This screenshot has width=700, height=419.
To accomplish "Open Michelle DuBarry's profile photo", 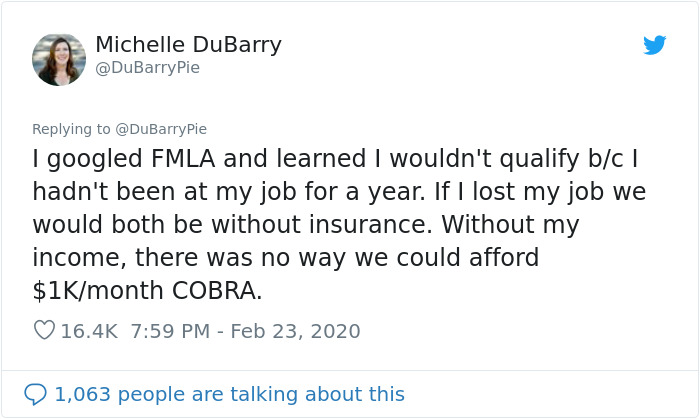I will 59,59.
